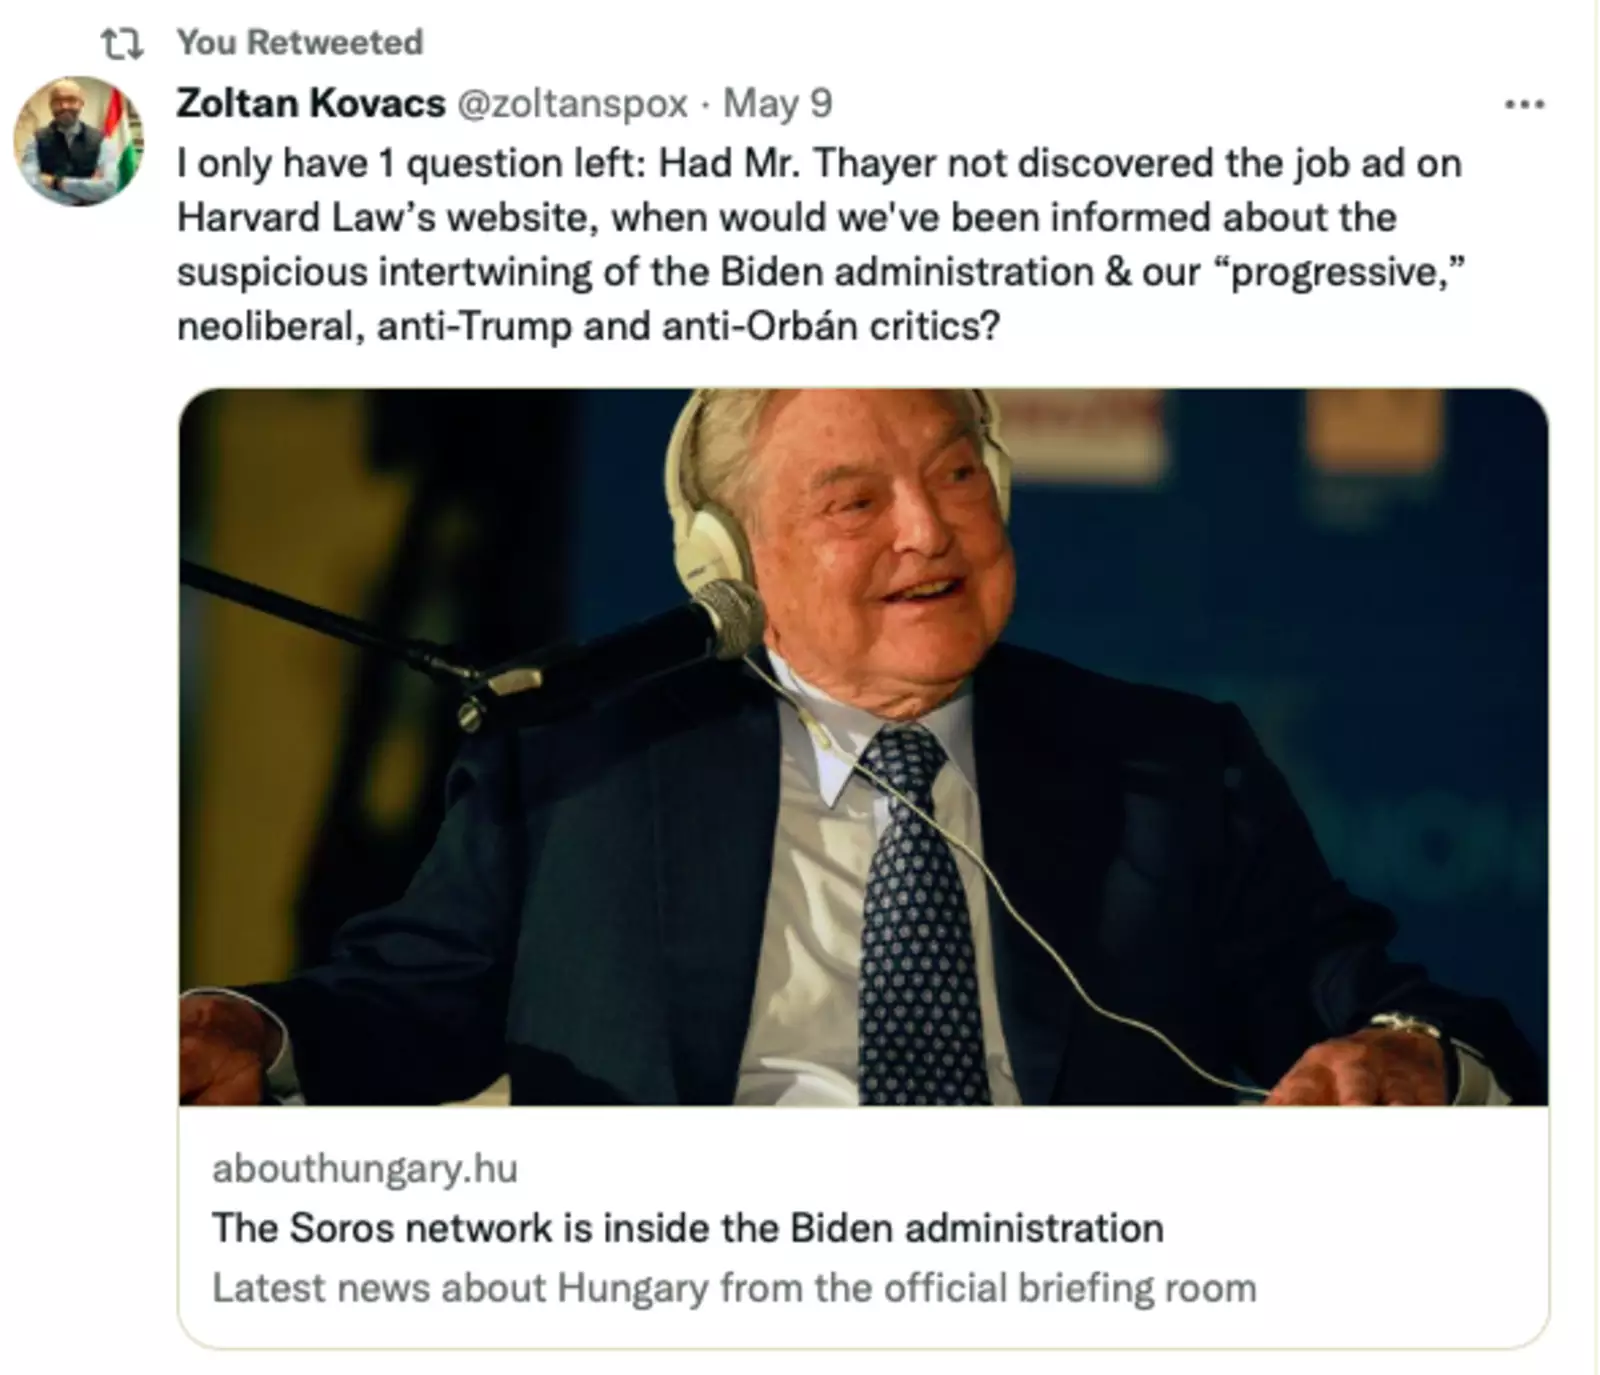The height and width of the screenshot is (1375, 1600).
Task: Click the Hungarian flag in the profile picture
Action: pos(122,140)
